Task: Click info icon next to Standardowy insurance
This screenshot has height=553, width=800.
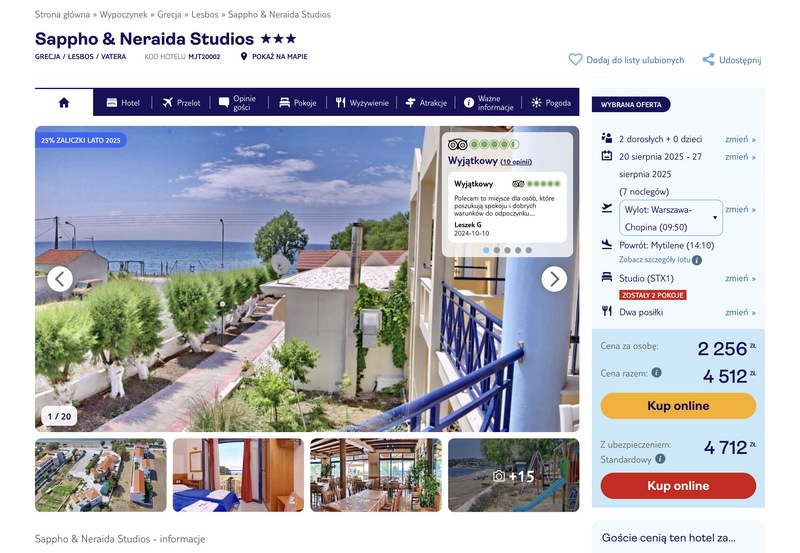Action: coord(660,459)
